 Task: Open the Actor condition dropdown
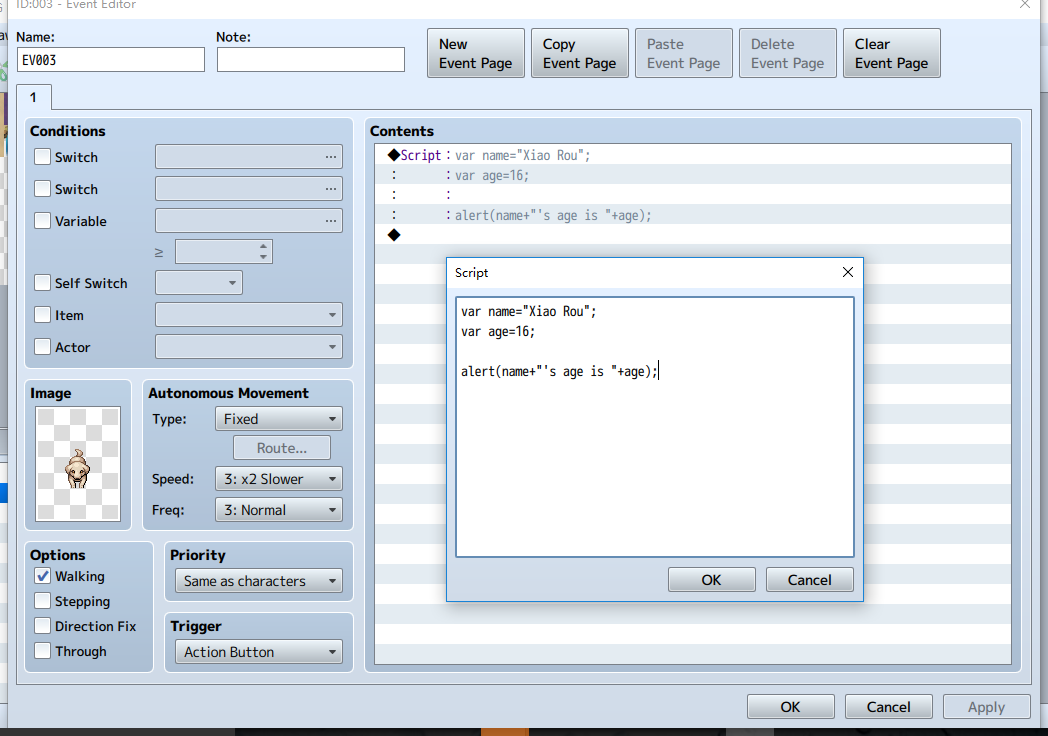point(249,347)
